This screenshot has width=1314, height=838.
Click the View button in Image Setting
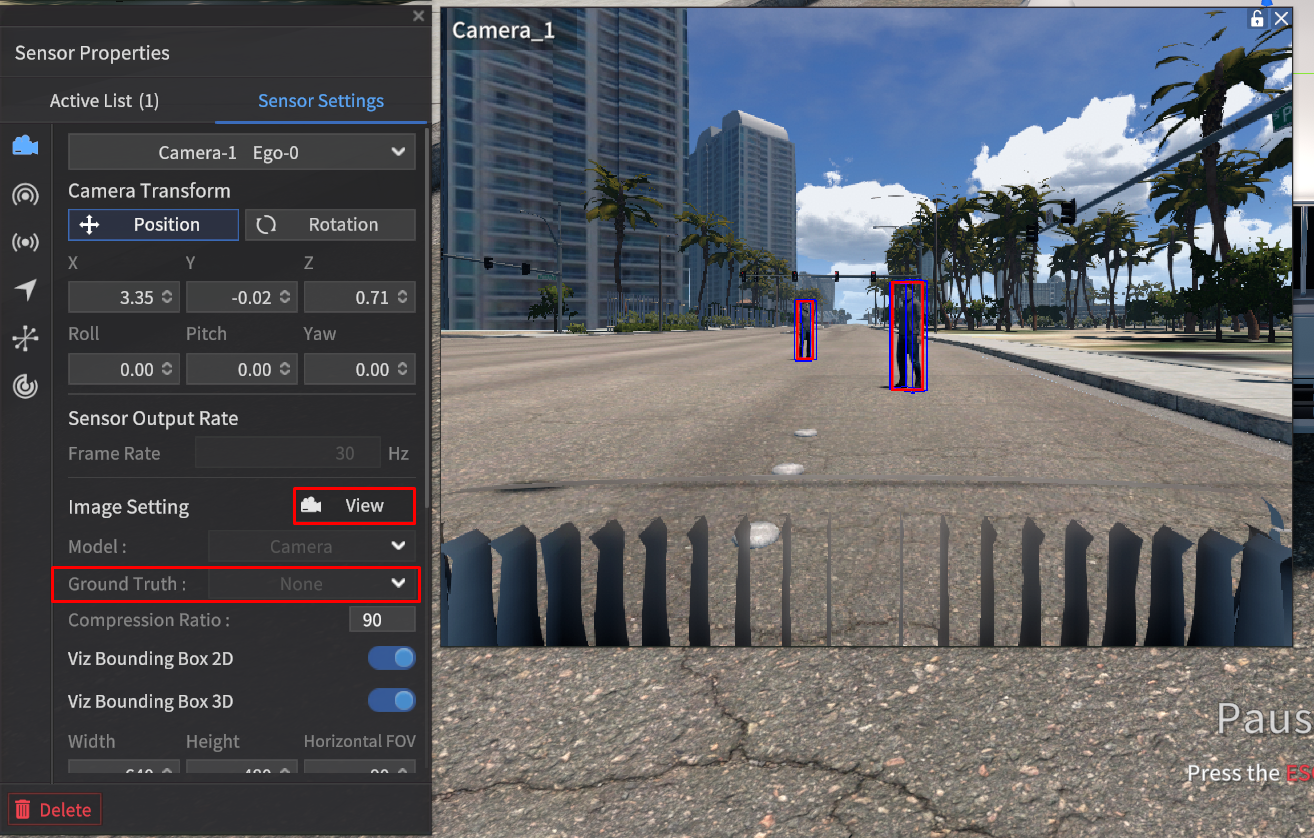(354, 506)
